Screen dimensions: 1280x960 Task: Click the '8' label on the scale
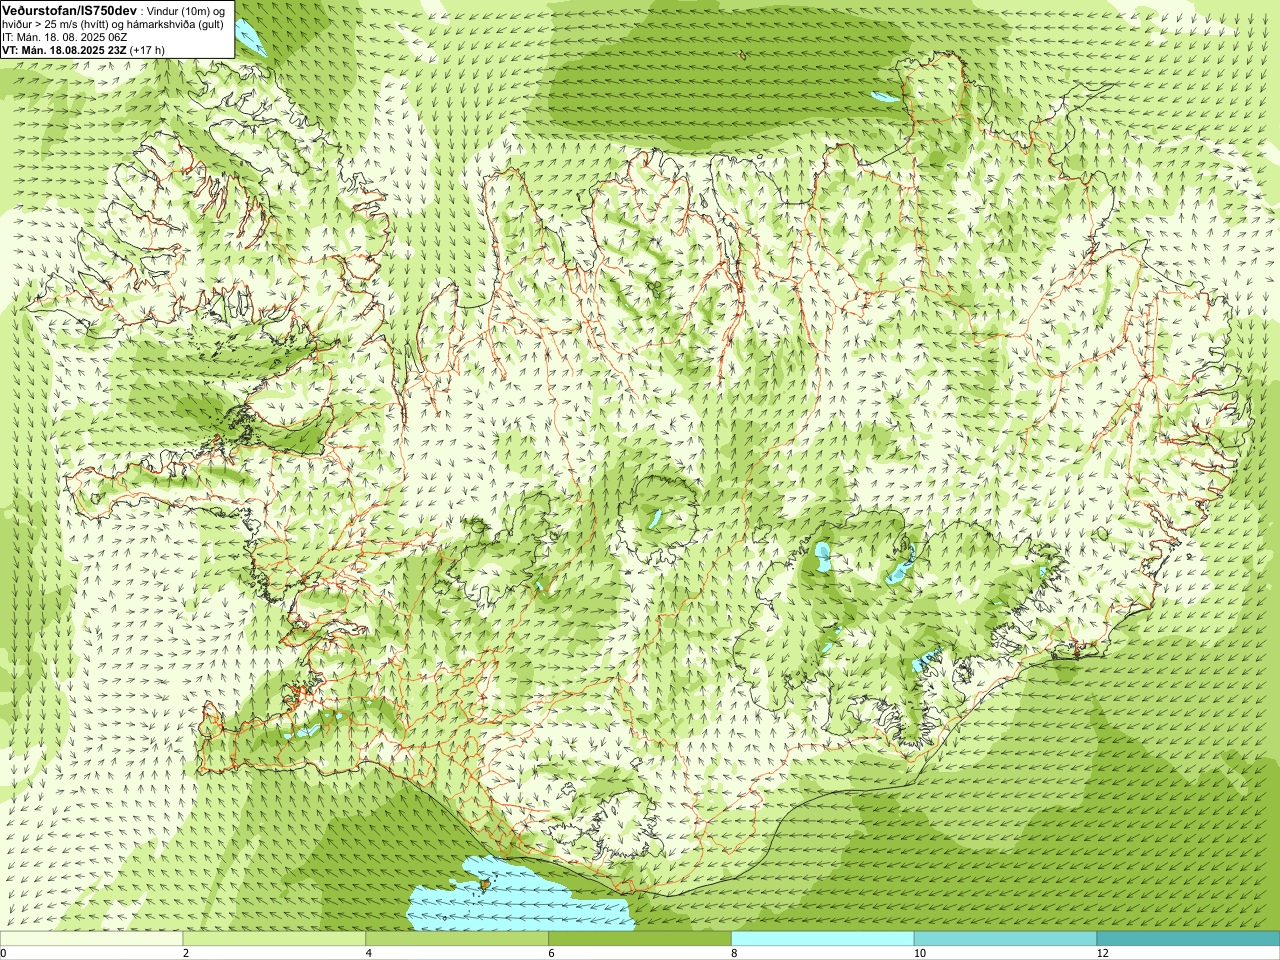coord(735,953)
